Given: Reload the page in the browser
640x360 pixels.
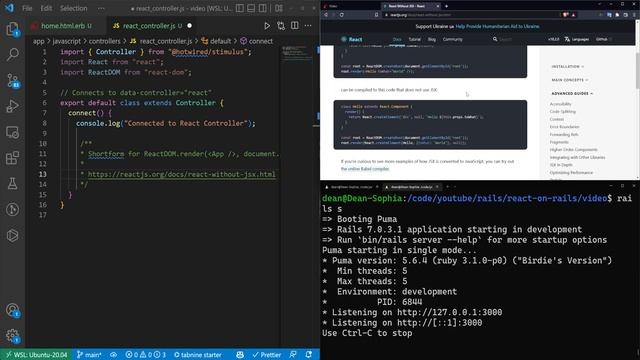Looking at the screenshot, I should pos(342,15).
